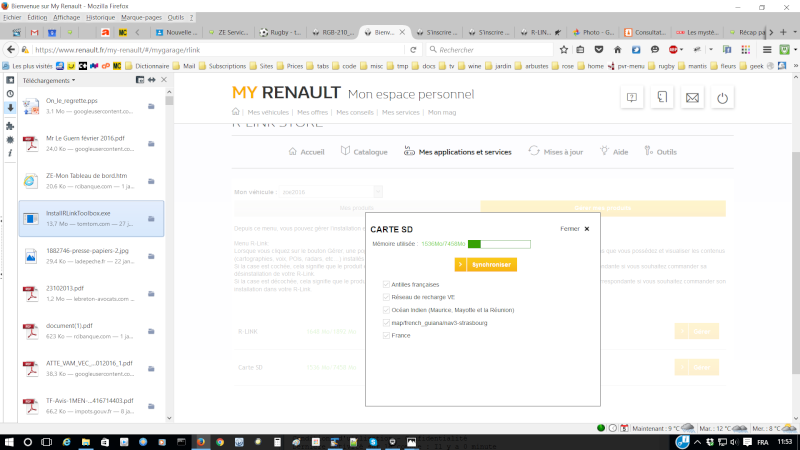800x450 pixels.
Task: Click the My Renault logout power icon
Action: click(x=722, y=97)
